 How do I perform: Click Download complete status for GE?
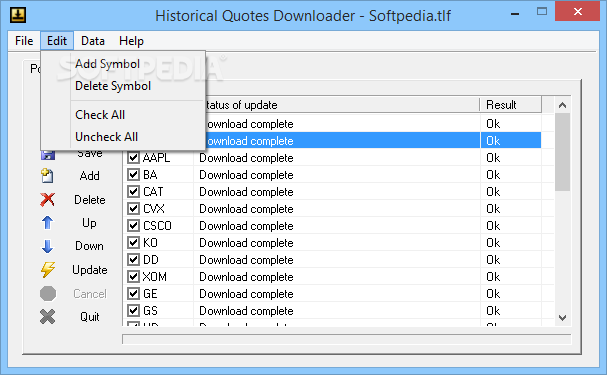(246, 294)
